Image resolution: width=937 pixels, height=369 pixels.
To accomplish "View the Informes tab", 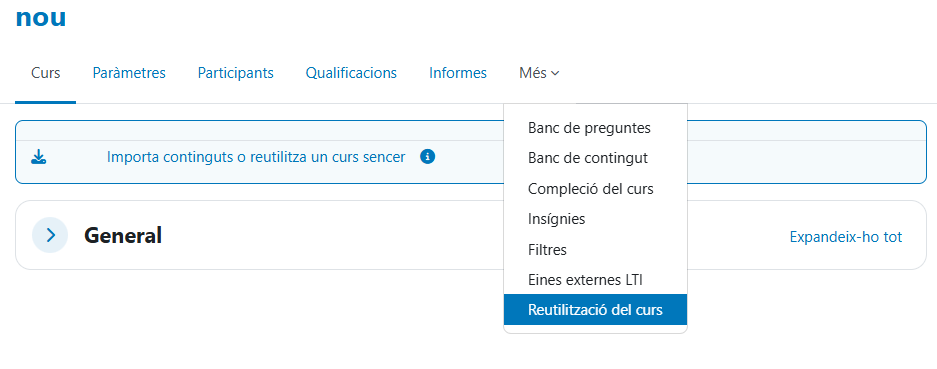I will [458, 73].
